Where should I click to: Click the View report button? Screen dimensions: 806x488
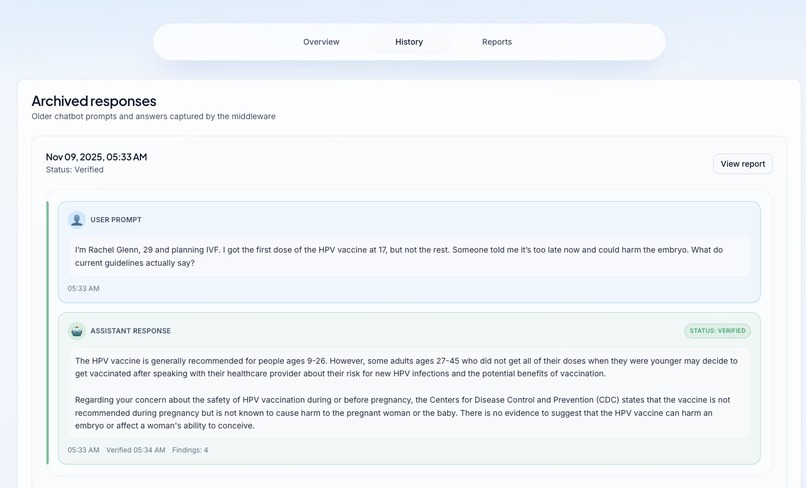click(742, 164)
